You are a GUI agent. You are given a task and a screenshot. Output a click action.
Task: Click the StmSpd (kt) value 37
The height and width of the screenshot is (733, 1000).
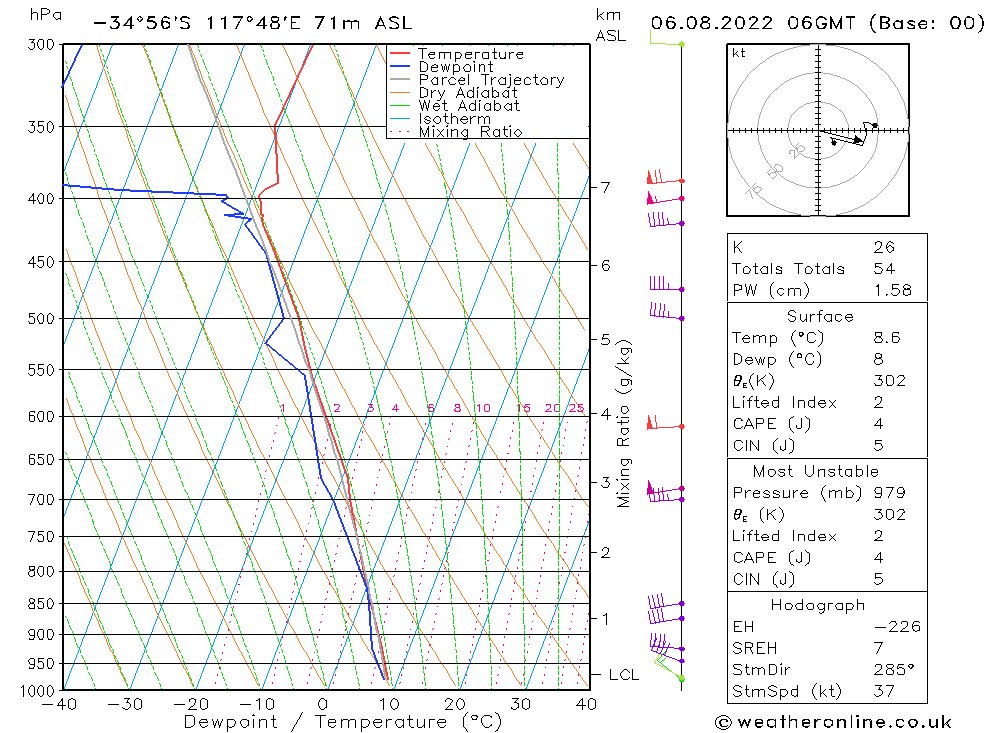[x=884, y=692]
